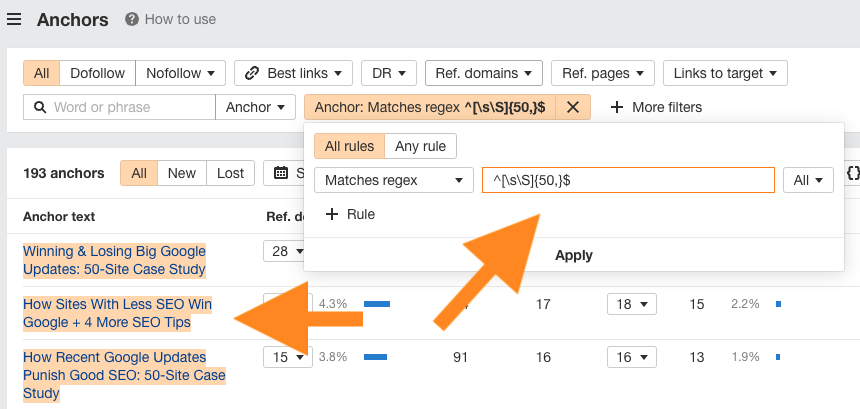Select the Dofollow filter
The width and height of the screenshot is (860, 409).
tap(97, 73)
